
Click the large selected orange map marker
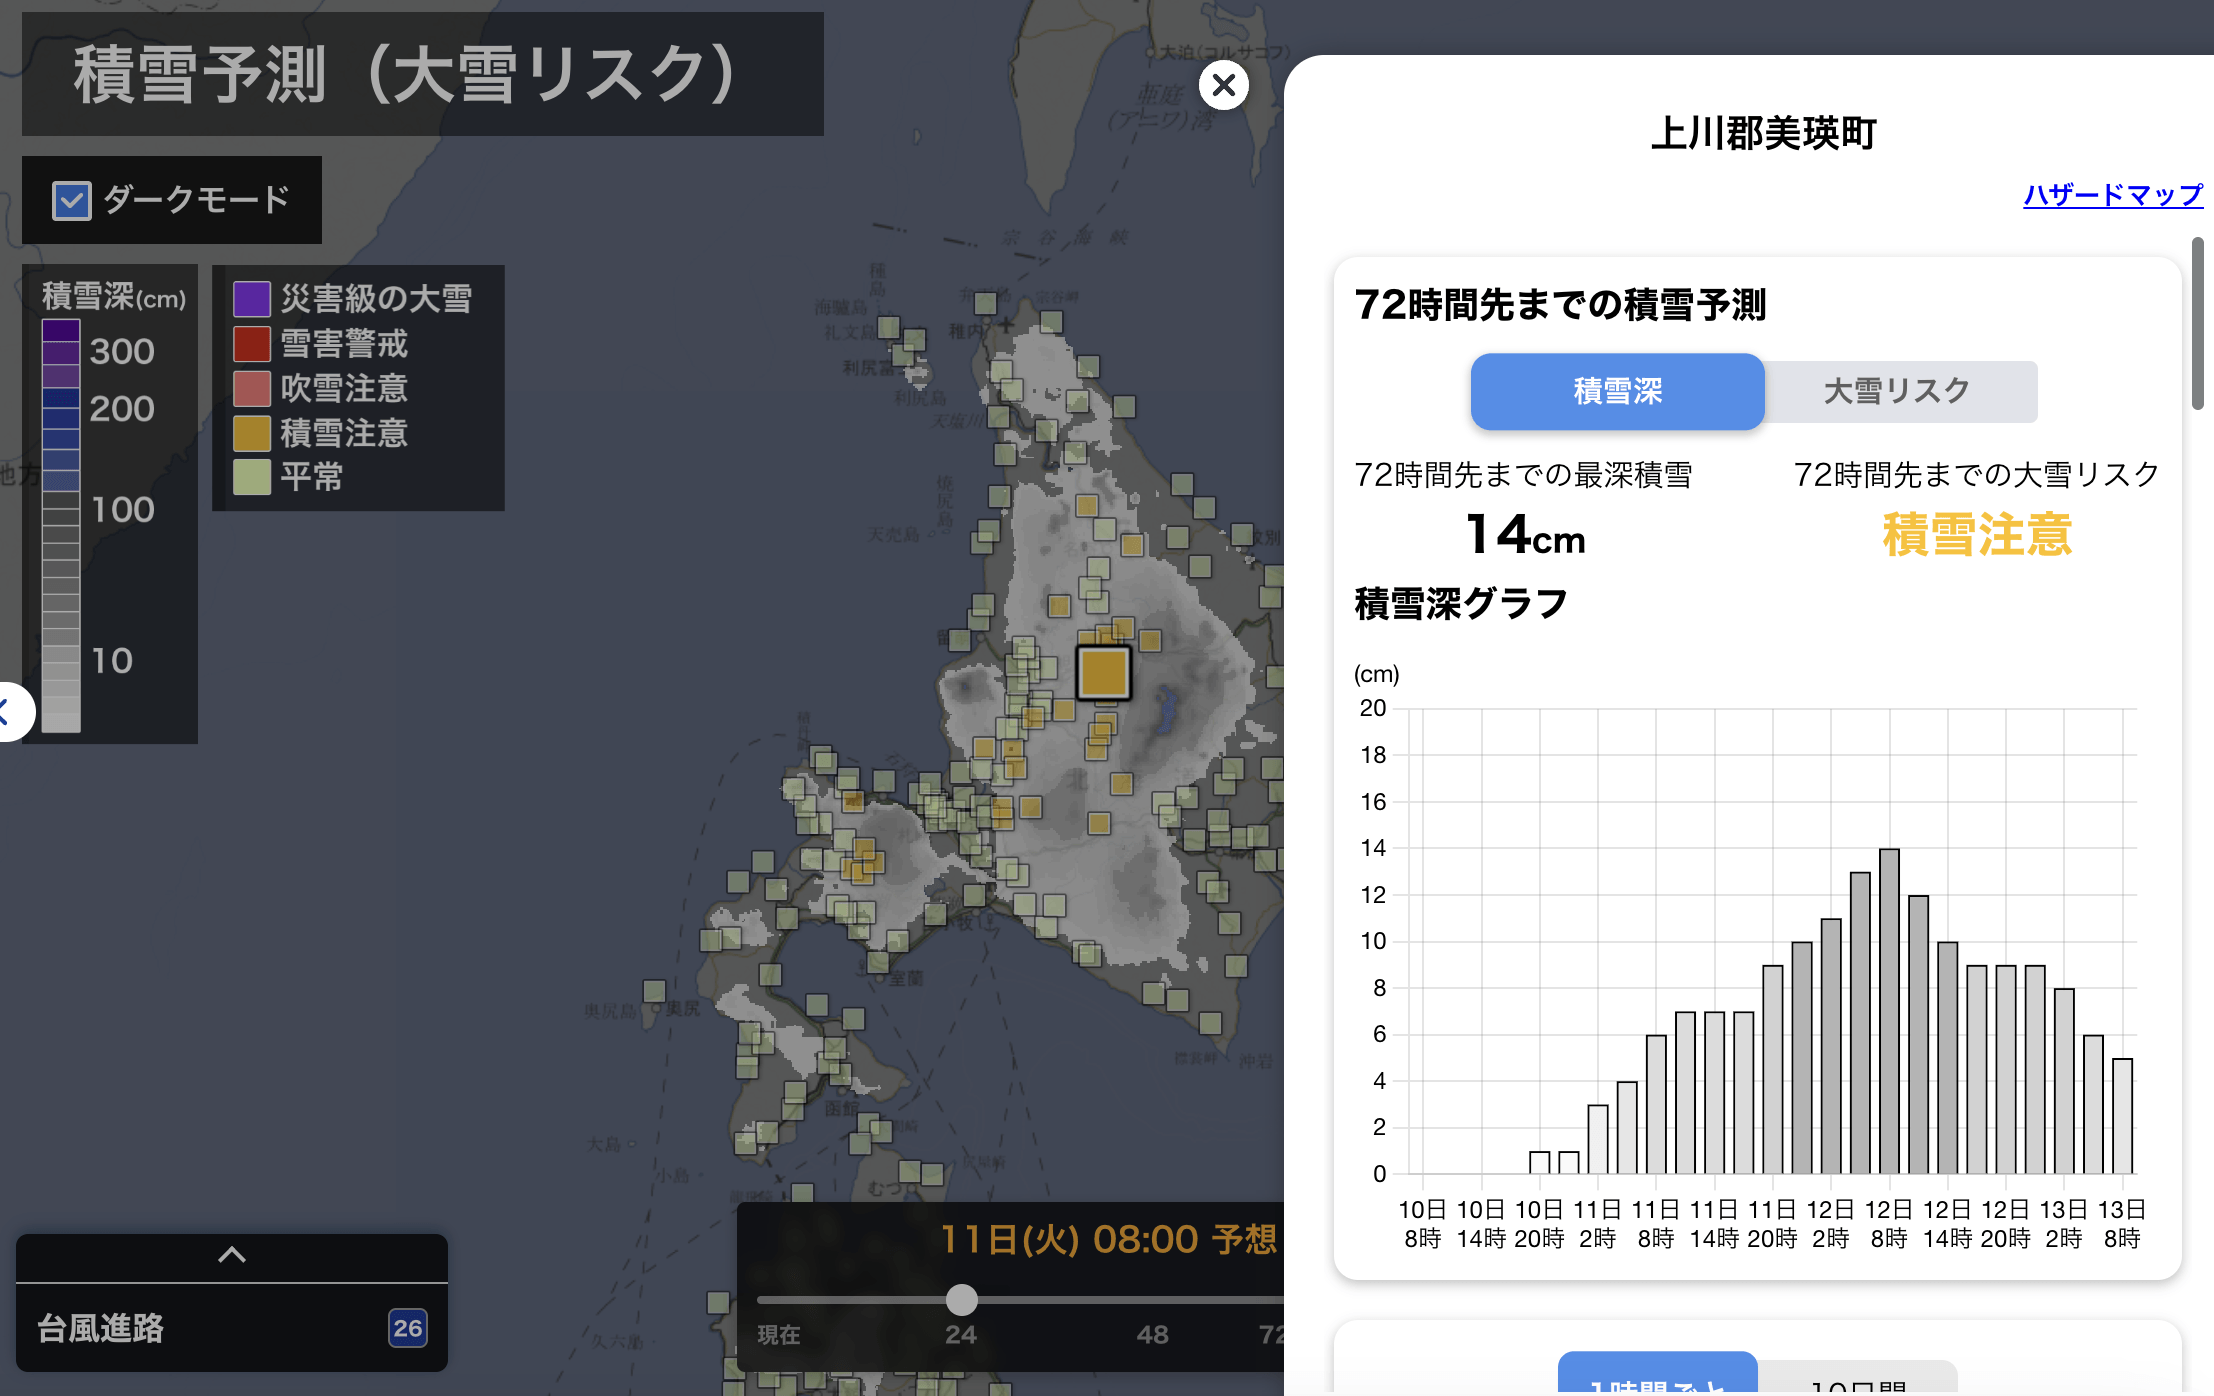tap(1104, 672)
